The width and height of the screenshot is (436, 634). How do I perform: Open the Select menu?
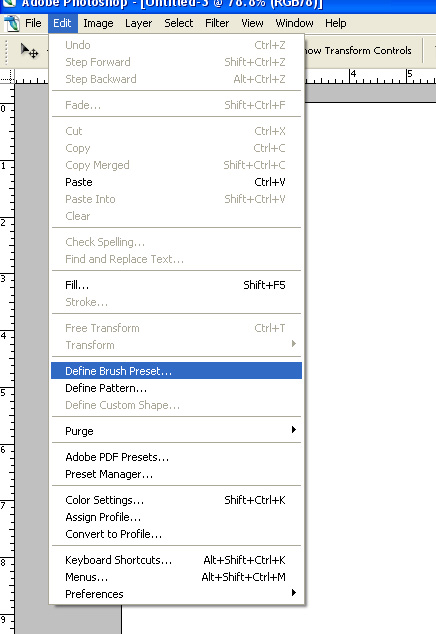point(178,23)
